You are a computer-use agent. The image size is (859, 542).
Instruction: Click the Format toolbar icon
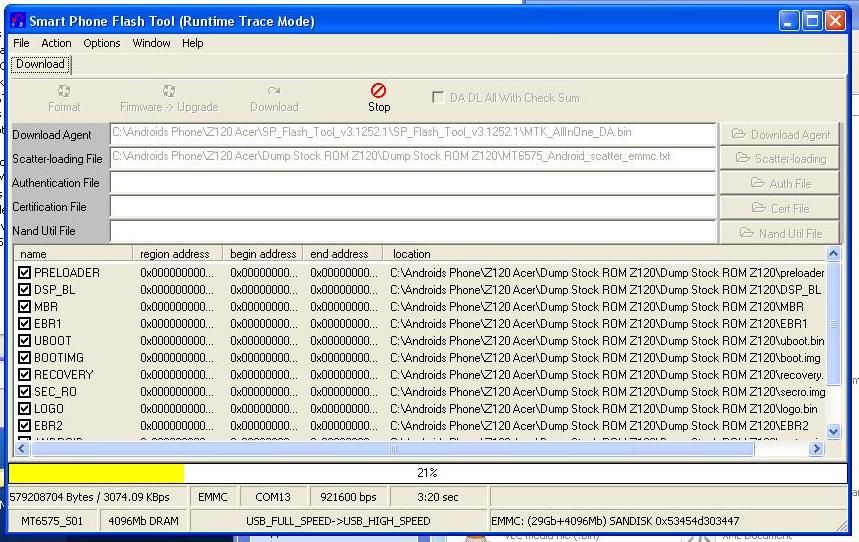point(64,91)
